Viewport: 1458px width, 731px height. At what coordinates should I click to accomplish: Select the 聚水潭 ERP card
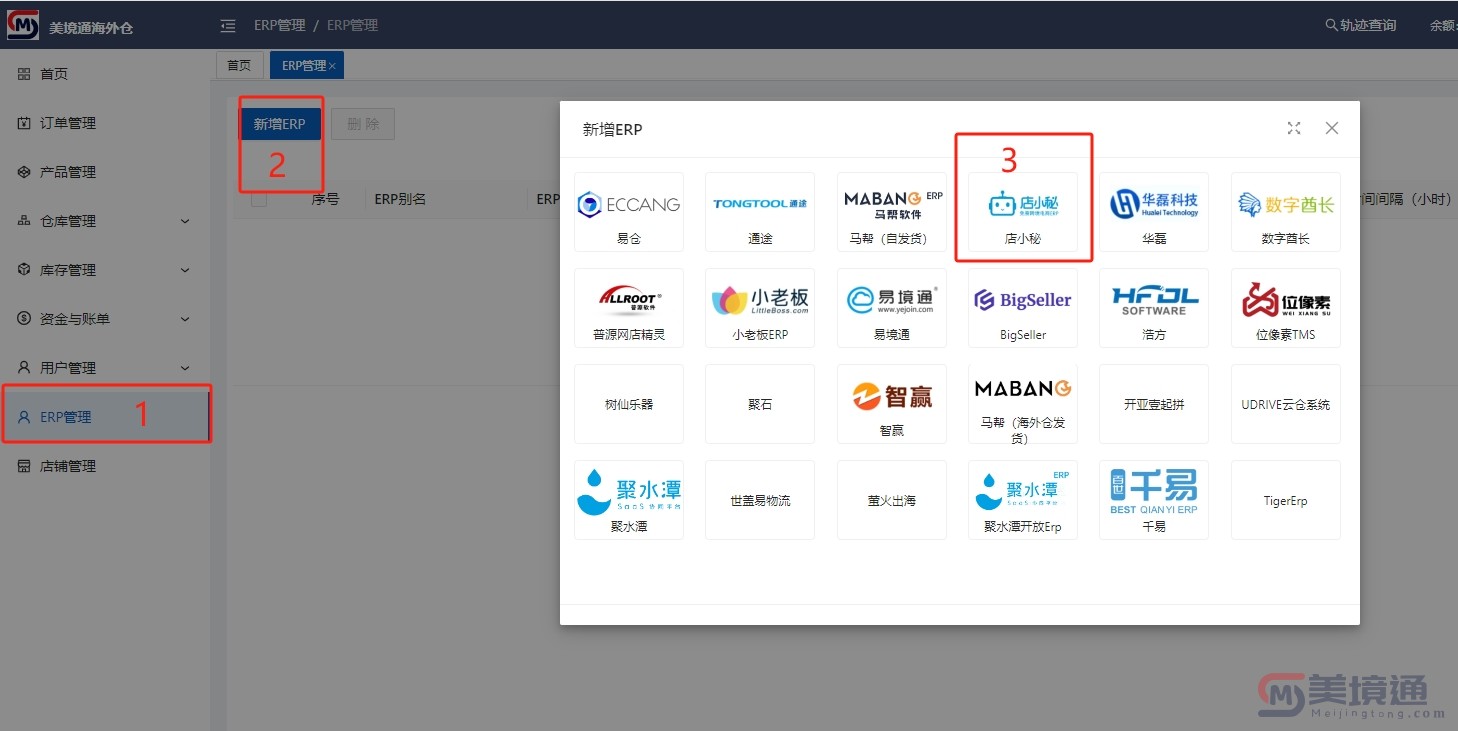pyautogui.click(x=629, y=500)
